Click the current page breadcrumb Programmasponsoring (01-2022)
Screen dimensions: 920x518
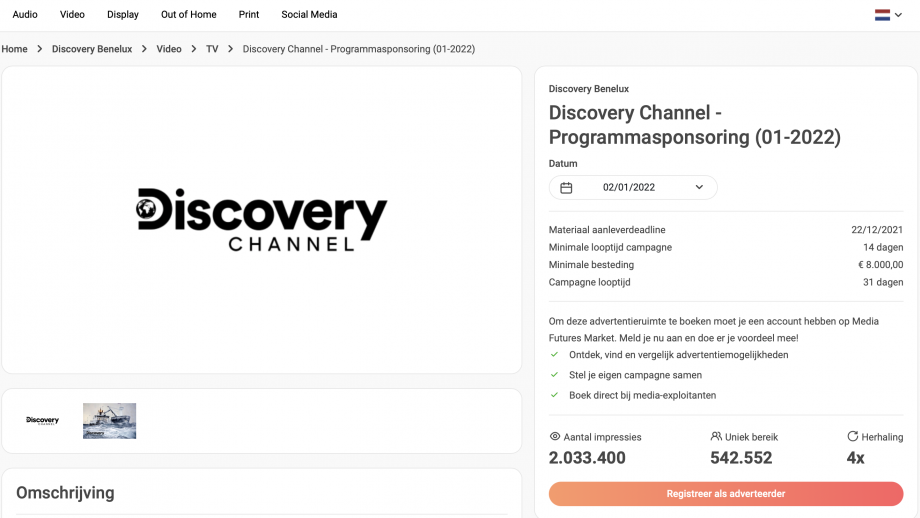click(358, 49)
